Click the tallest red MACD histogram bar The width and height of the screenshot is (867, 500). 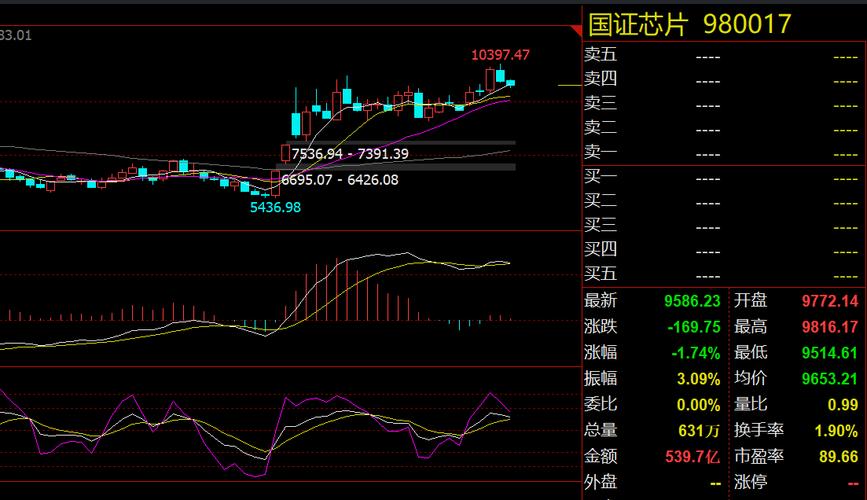(338, 291)
